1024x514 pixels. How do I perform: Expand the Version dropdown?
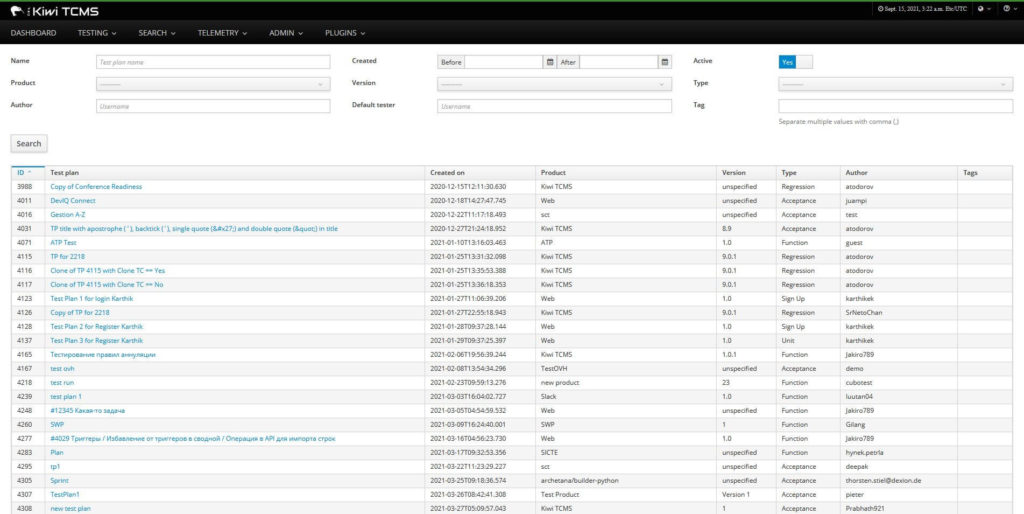click(554, 84)
